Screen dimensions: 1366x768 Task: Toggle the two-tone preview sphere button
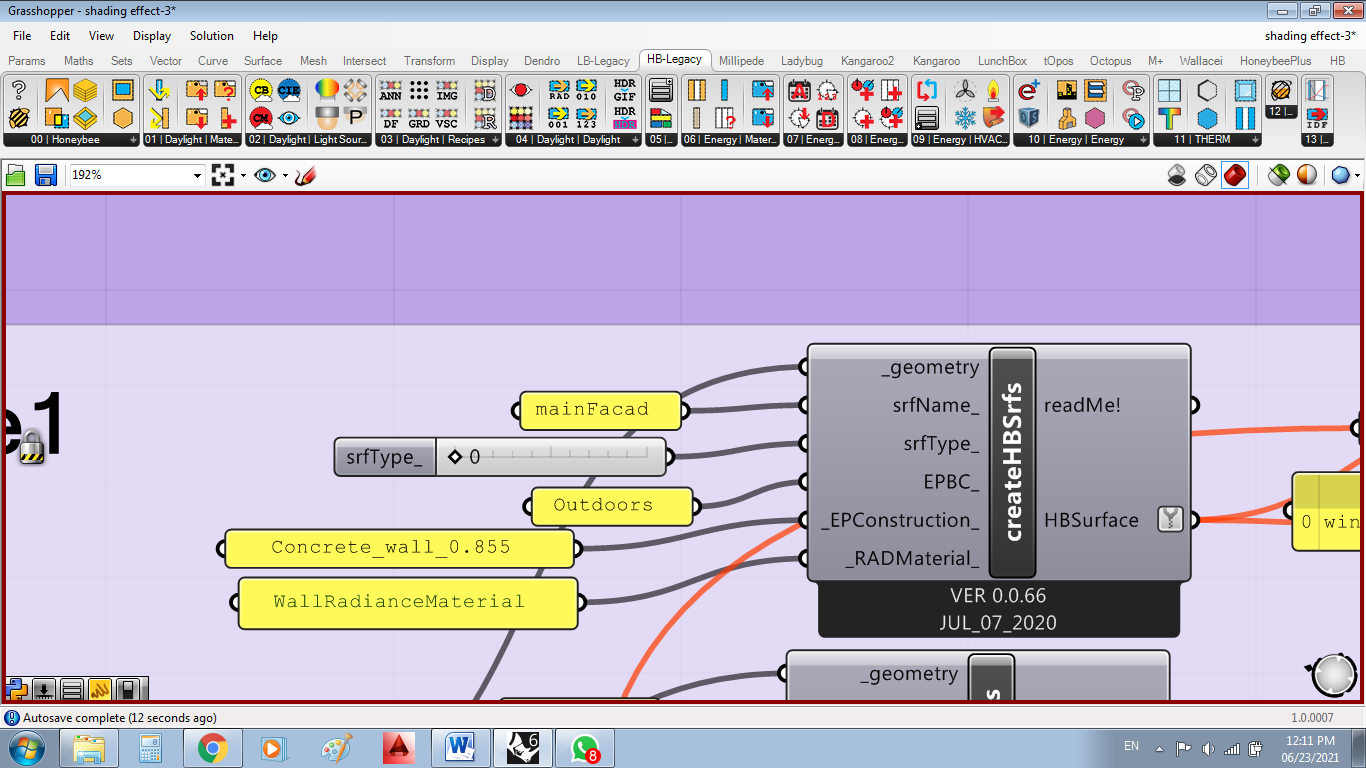click(1307, 175)
